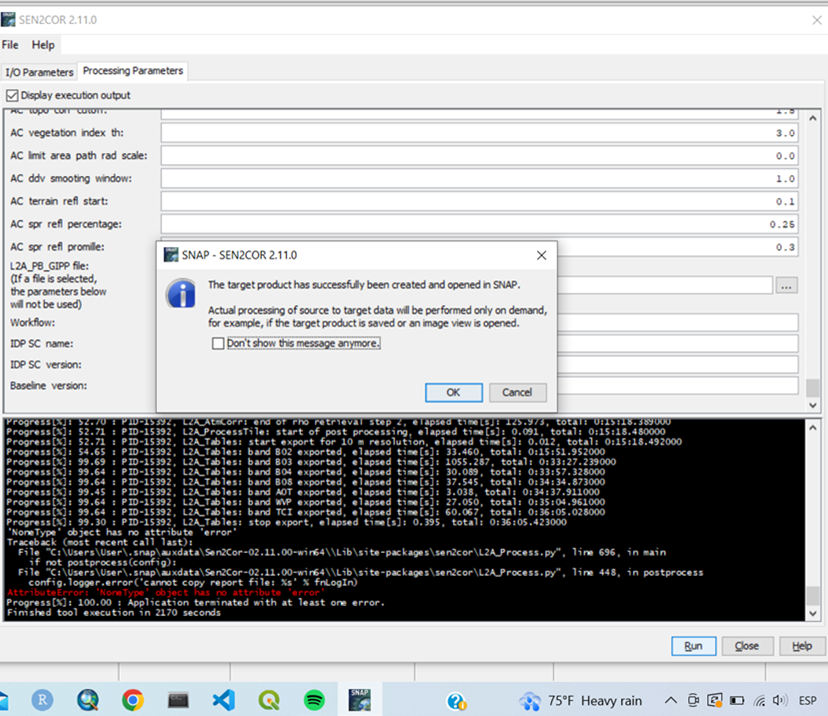The height and width of the screenshot is (716, 828).
Task: Click output console scroll up arrow
Action: tap(813, 428)
